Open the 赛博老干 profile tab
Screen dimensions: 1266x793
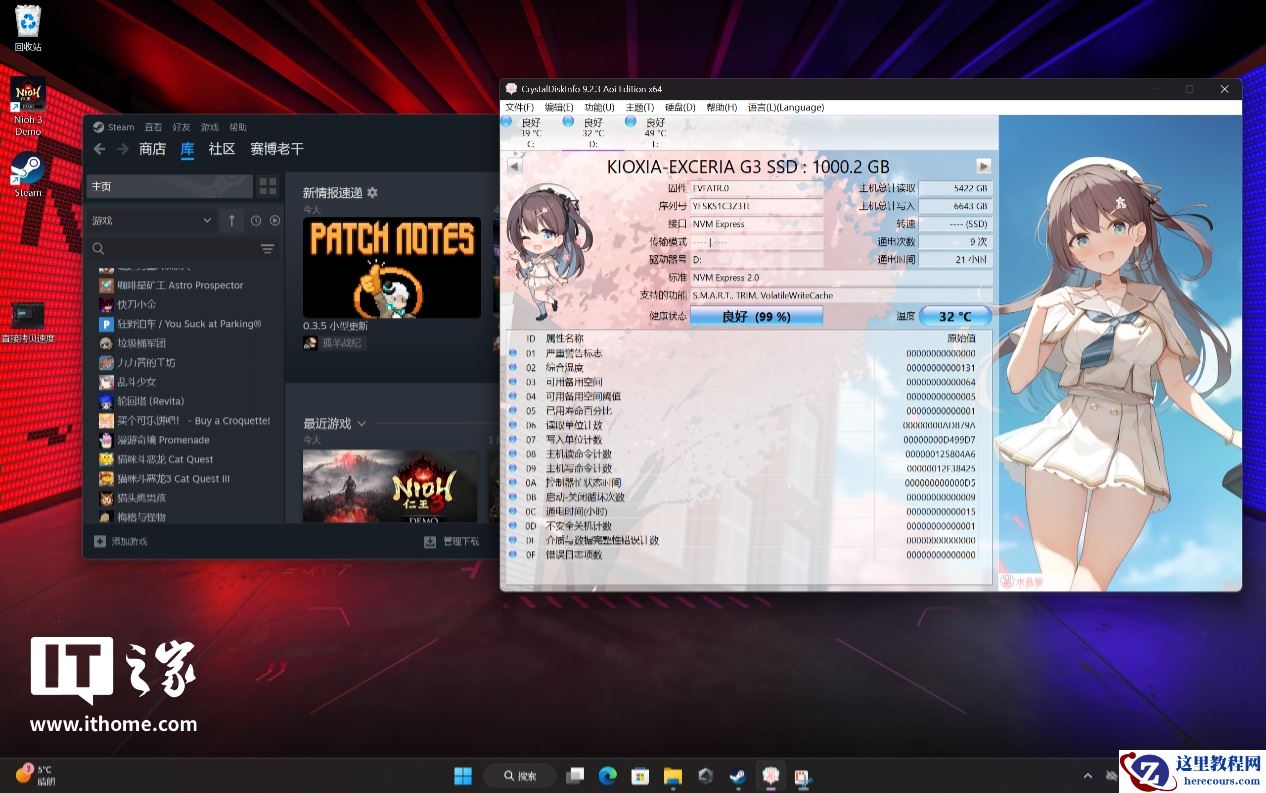click(277, 149)
